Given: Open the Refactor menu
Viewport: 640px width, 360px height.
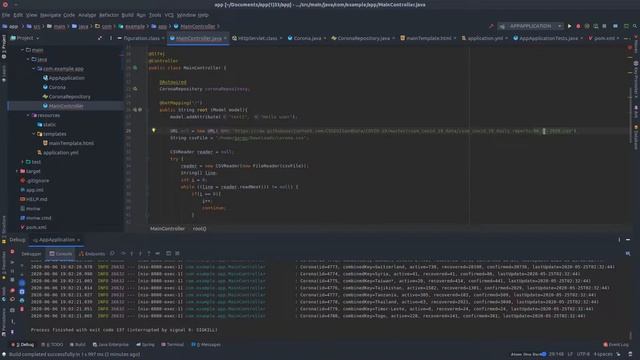Looking at the screenshot, I should [x=109, y=15].
